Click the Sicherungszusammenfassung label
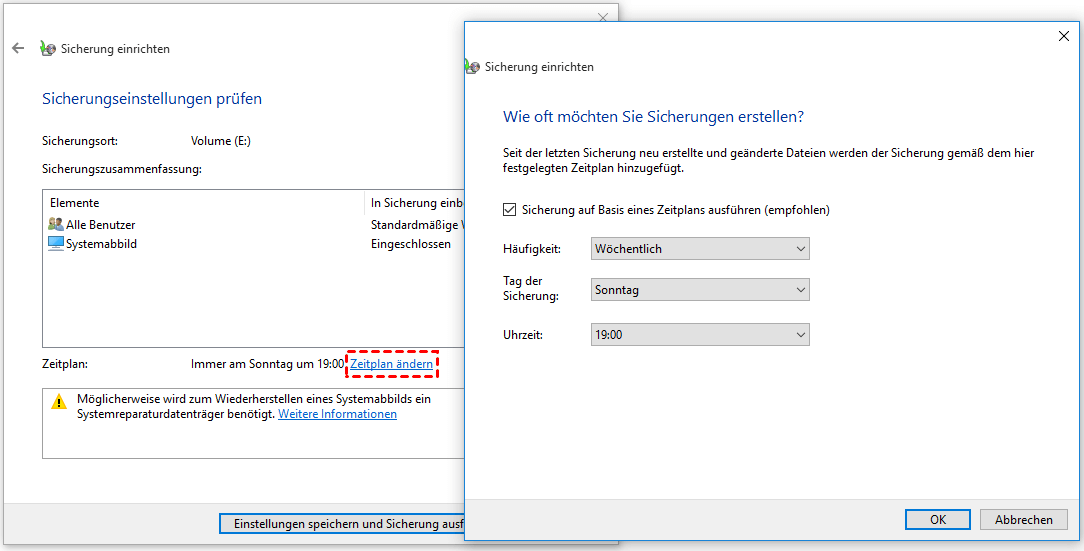Viewport: 1084px width, 551px height. (x=122, y=169)
